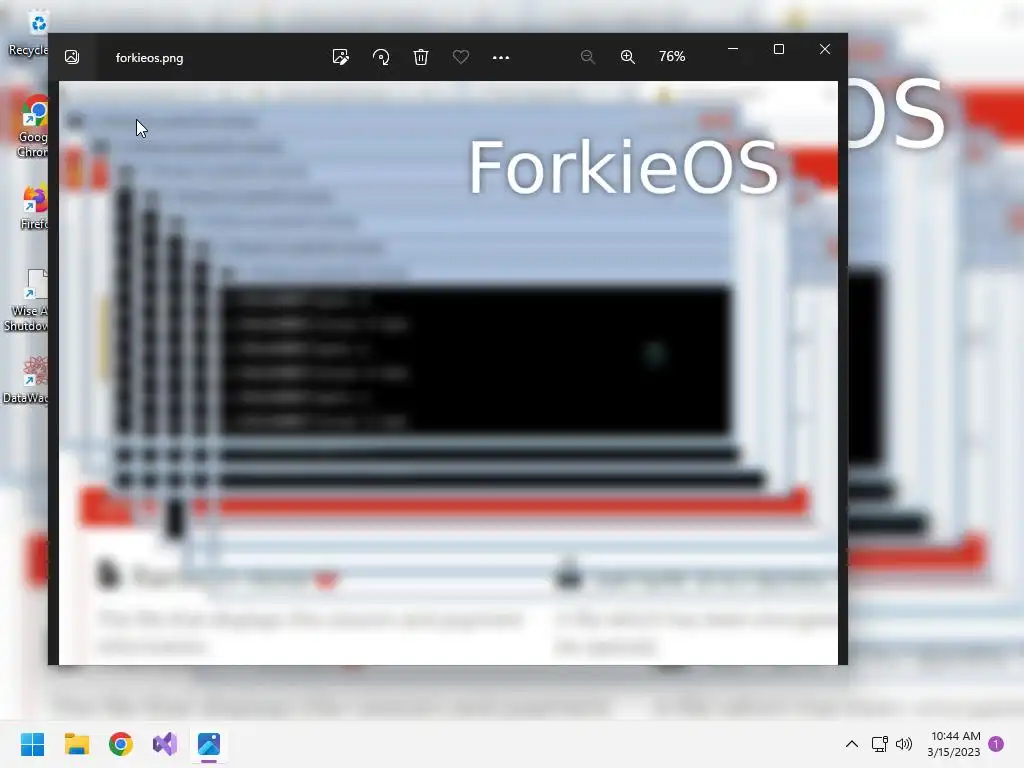Viewport: 1024px width, 768px height.
Task: Open the Edit image tool
Action: 340,57
